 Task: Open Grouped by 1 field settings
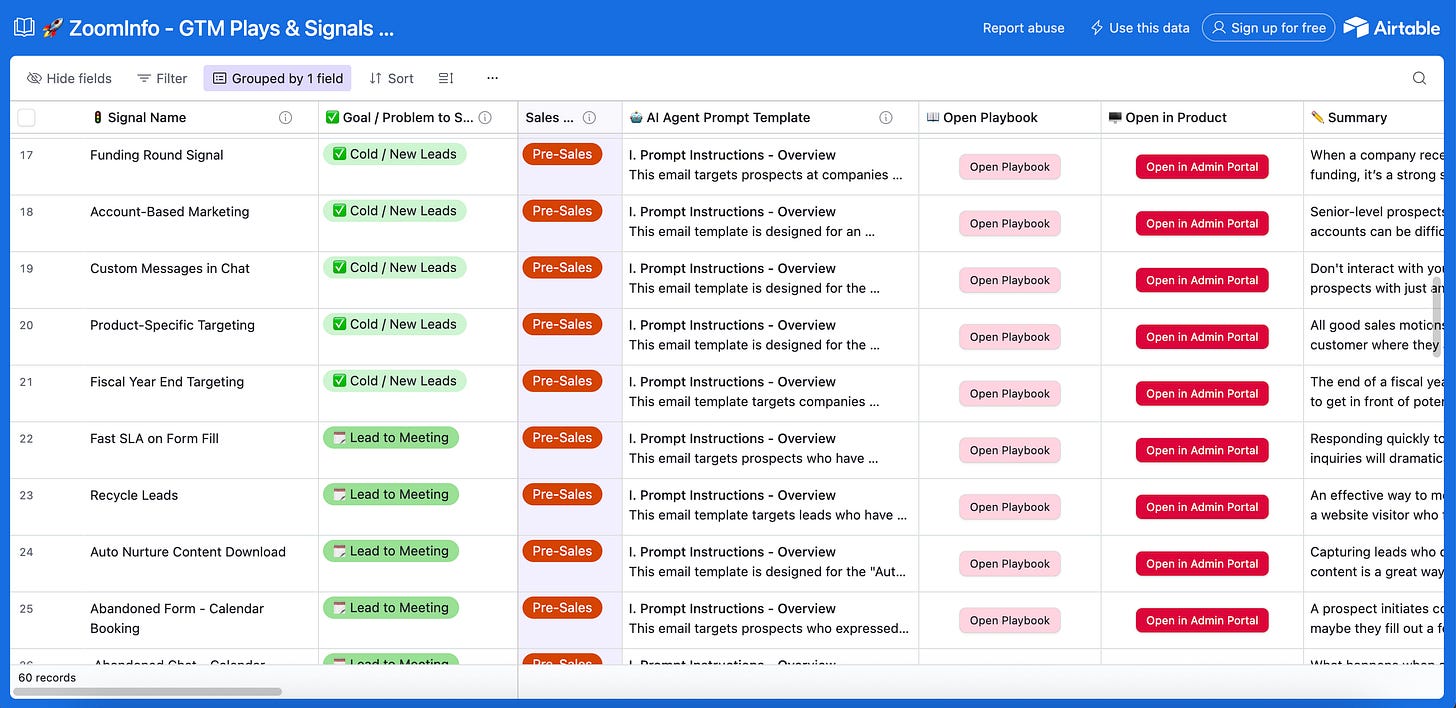point(277,78)
